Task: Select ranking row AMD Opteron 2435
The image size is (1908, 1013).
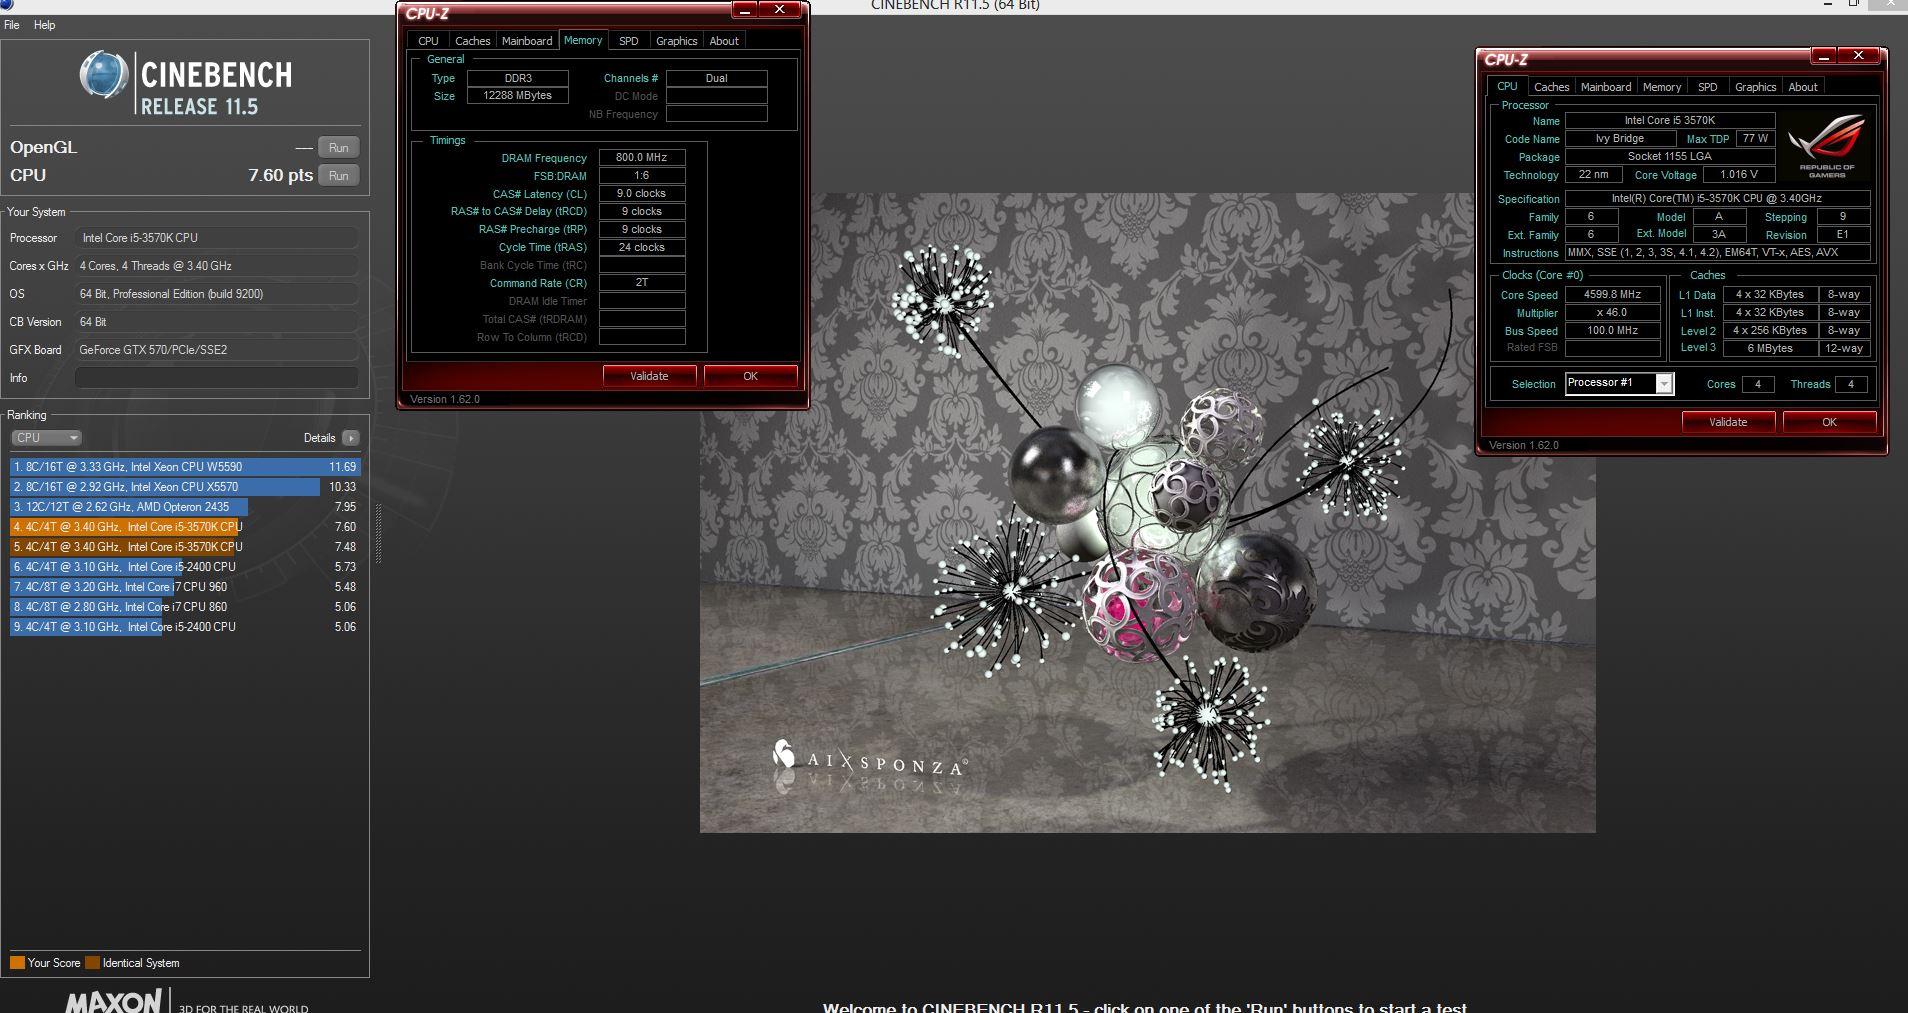Action: pos(184,507)
